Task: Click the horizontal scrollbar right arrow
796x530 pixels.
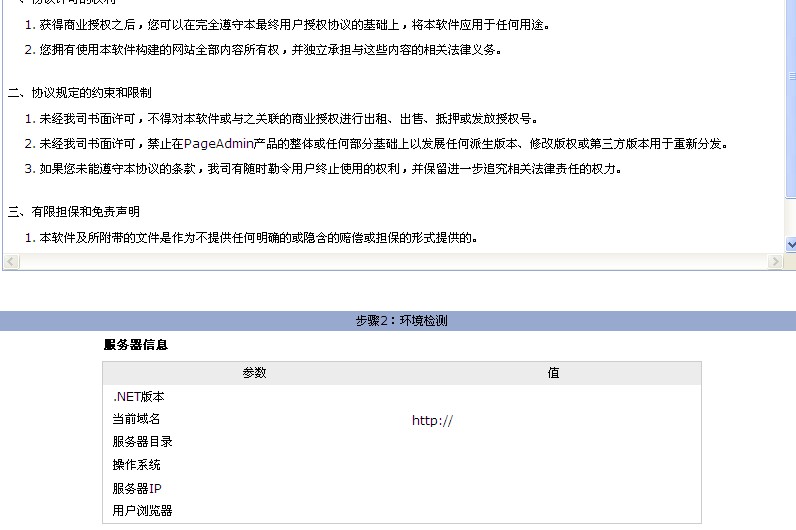Action: pos(775,261)
